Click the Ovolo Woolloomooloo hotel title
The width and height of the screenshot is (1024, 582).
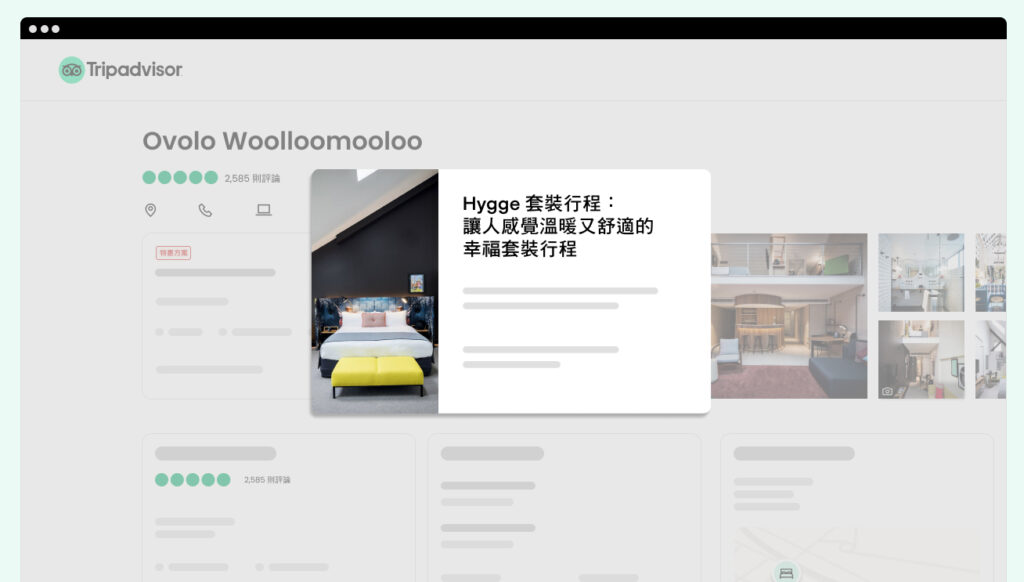click(282, 141)
